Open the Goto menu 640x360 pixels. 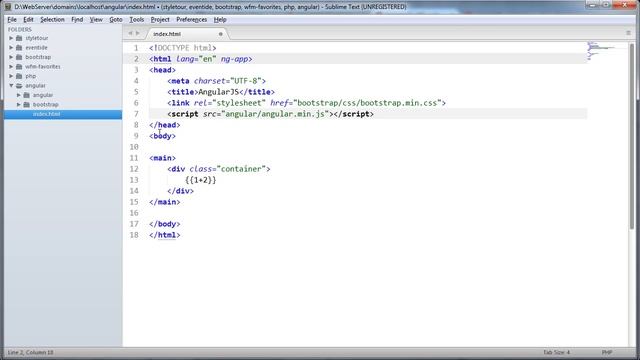click(116, 20)
